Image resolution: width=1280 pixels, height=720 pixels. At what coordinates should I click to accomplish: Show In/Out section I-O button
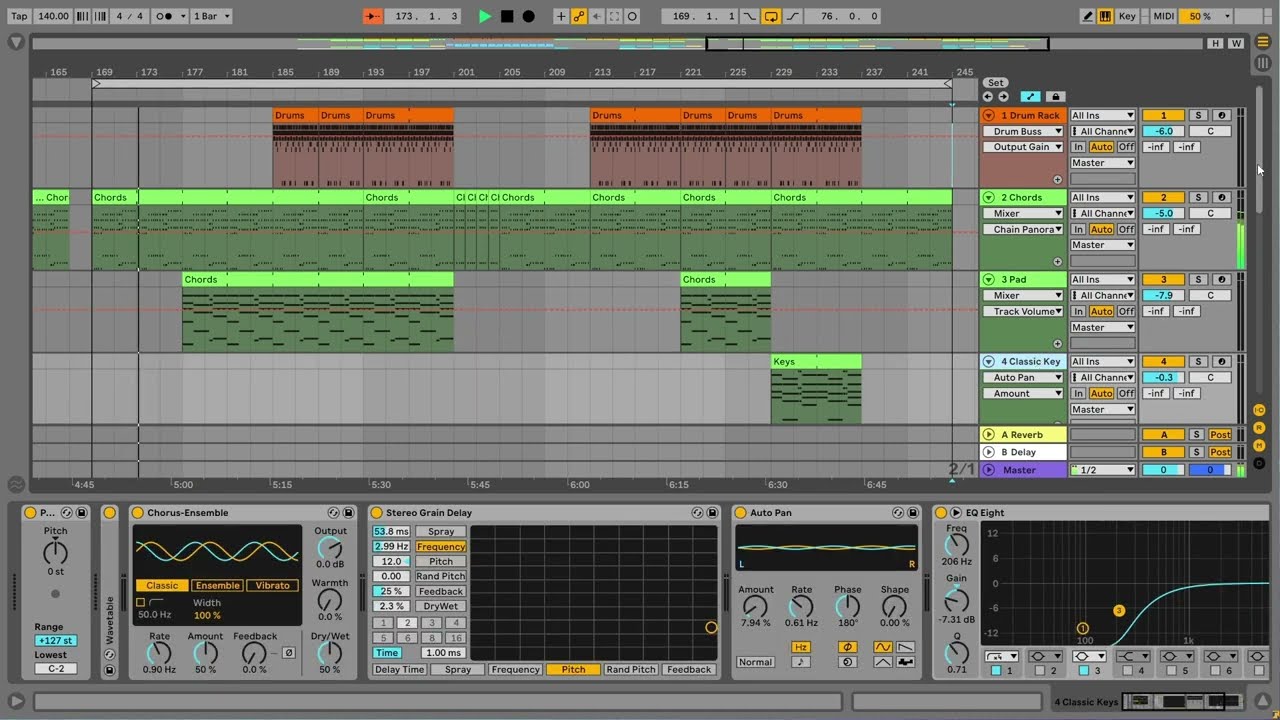click(1259, 410)
